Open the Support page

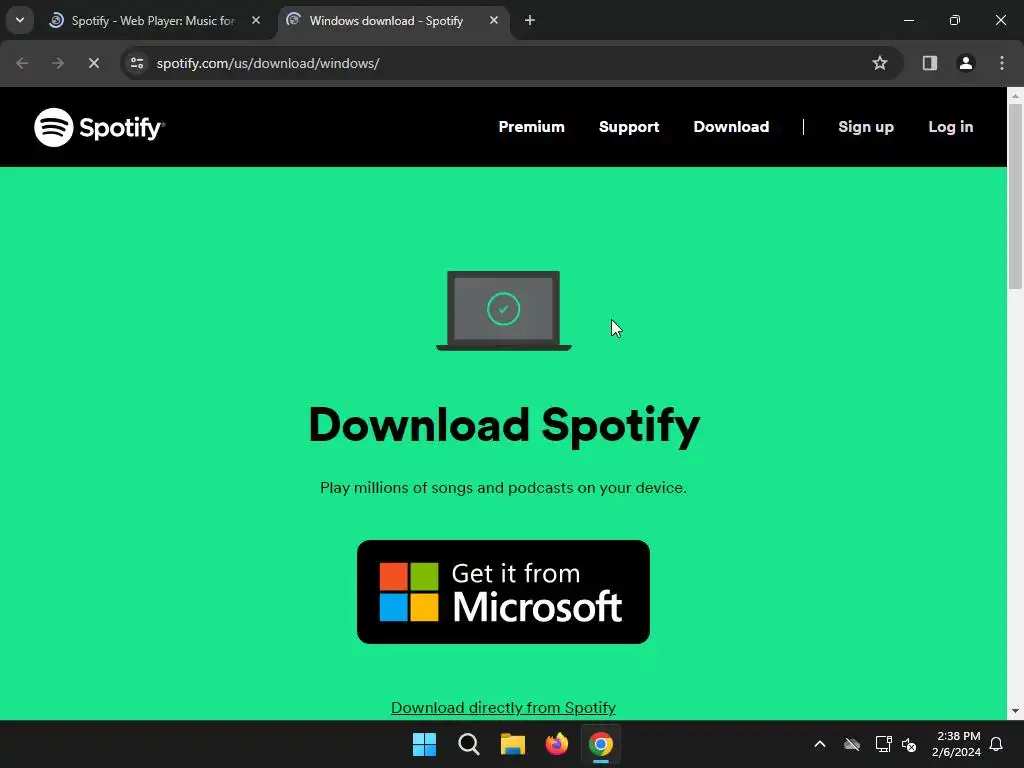tap(629, 127)
